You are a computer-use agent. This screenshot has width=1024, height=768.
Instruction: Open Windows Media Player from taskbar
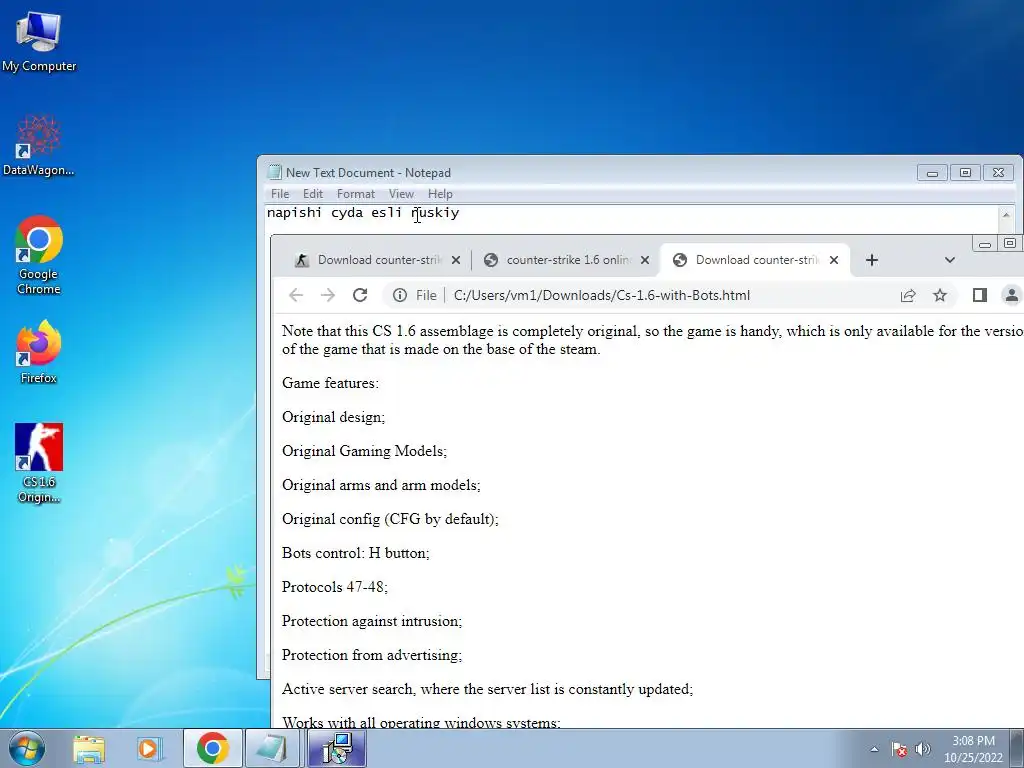(149, 748)
